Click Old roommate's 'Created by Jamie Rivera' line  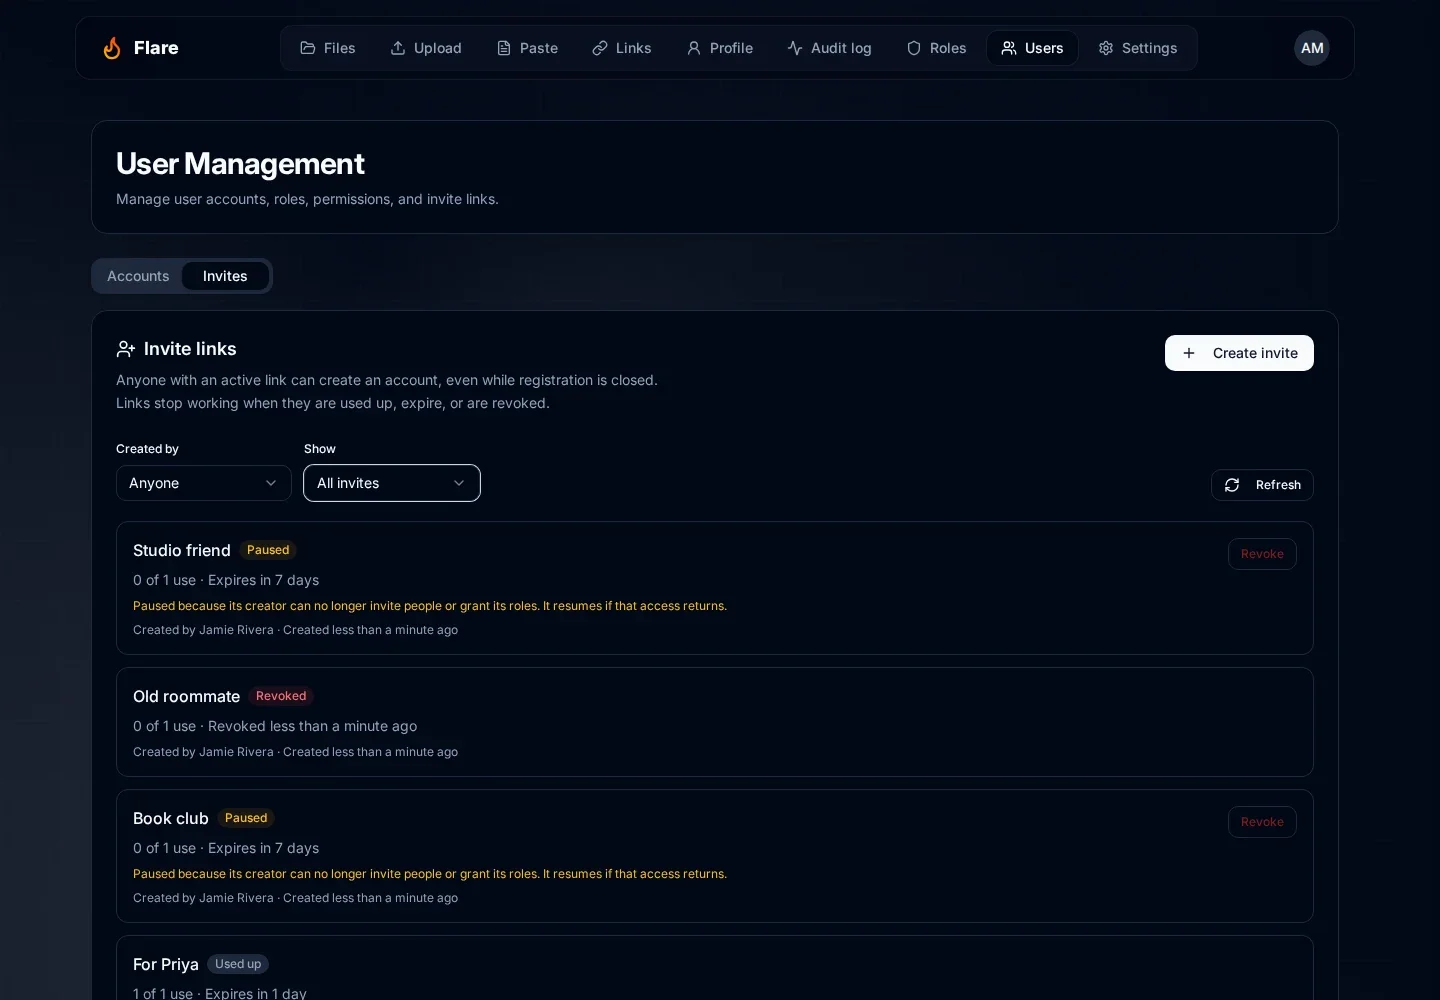tap(295, 752)
